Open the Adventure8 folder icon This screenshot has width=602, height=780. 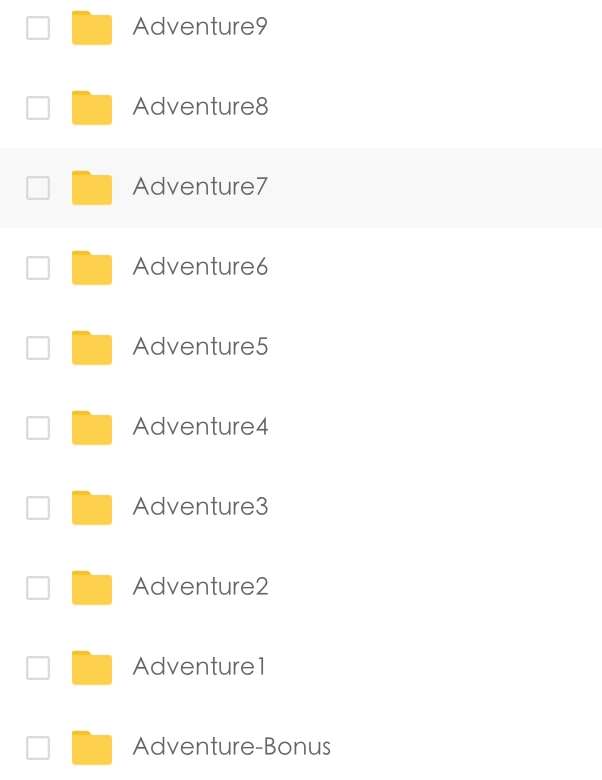point(92,108)
